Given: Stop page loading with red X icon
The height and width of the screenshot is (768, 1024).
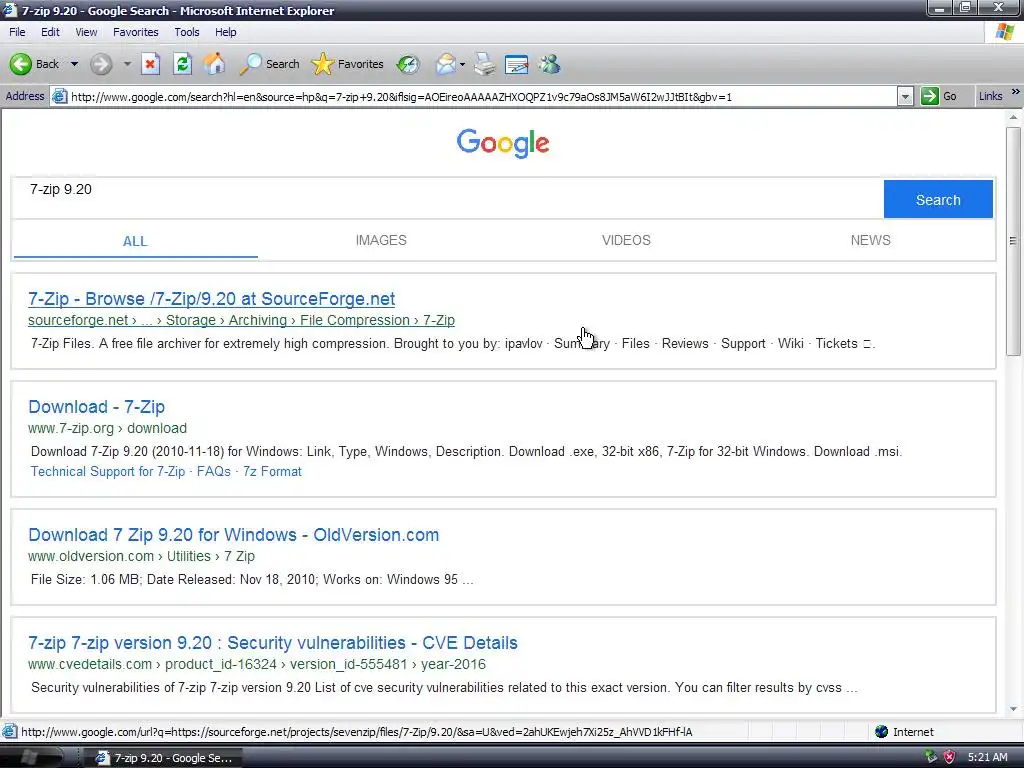Looking at the screenshot, I should coord(151,64).
